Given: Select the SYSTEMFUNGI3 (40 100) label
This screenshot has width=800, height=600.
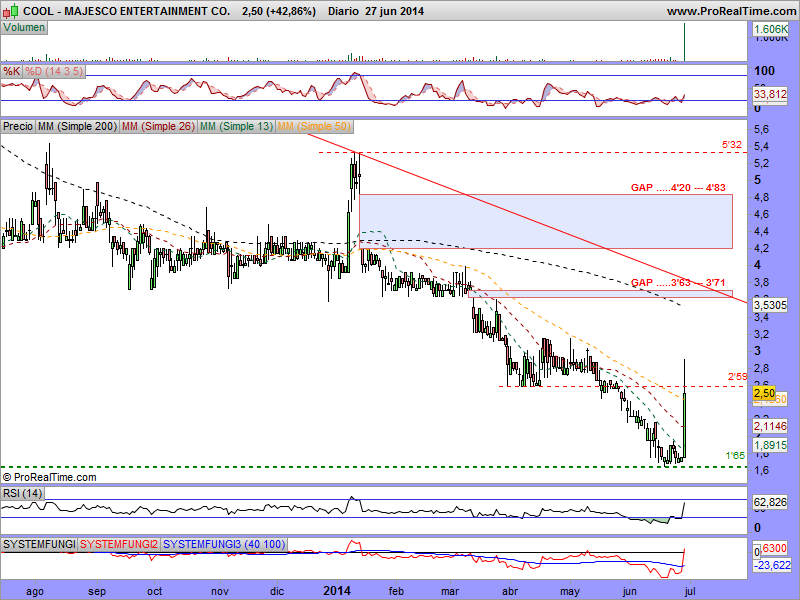Looking at the screenshot, I should pyautogui.click(x=224, y=544).
